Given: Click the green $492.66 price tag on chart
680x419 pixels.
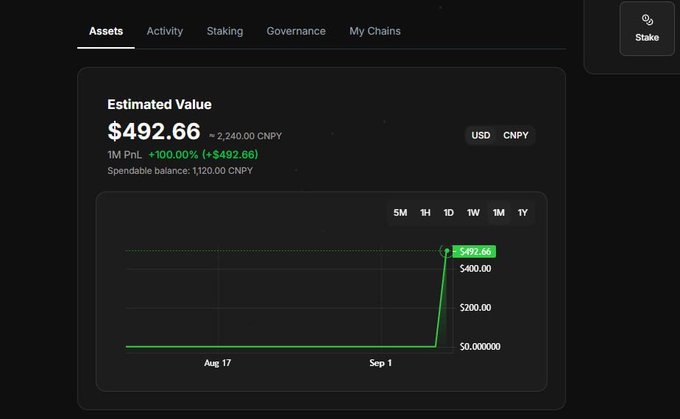Looking at the screenshot, I should tap(474, 252).
